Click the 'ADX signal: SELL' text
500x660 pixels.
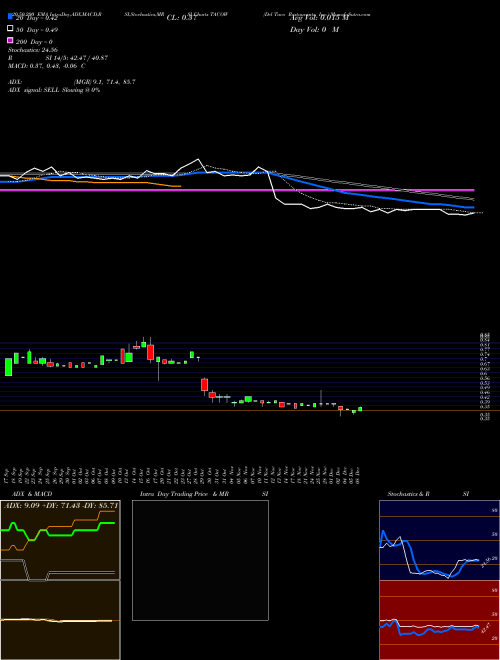(35, 90)
